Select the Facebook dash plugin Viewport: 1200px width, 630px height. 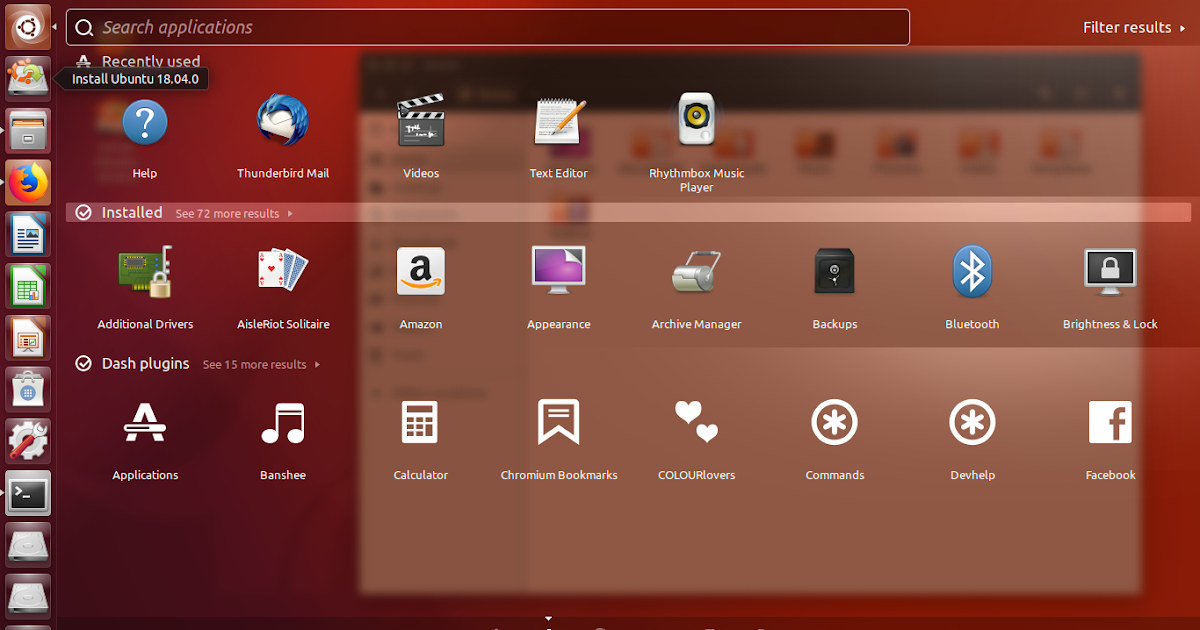click(1110, 423)
